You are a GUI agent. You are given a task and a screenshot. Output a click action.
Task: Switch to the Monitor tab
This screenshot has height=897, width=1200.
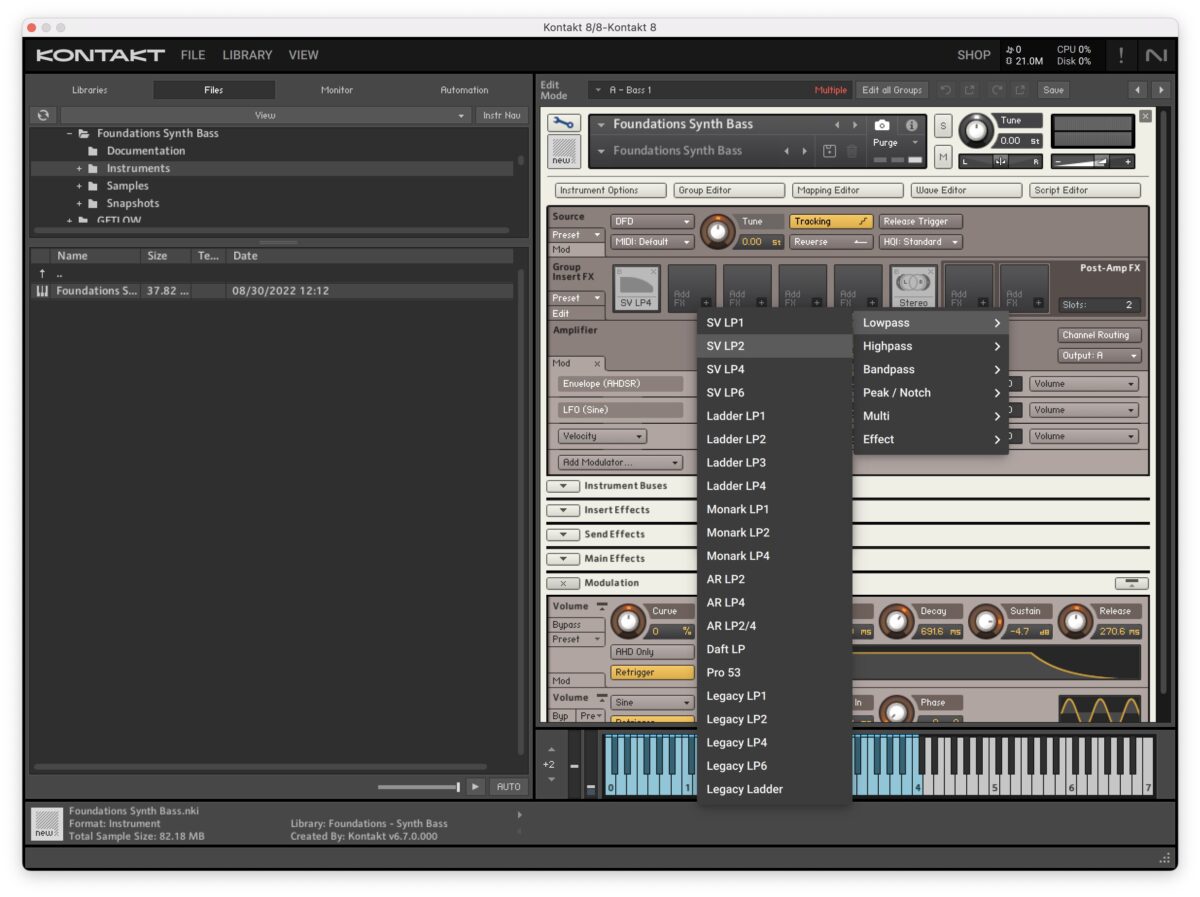337,90
